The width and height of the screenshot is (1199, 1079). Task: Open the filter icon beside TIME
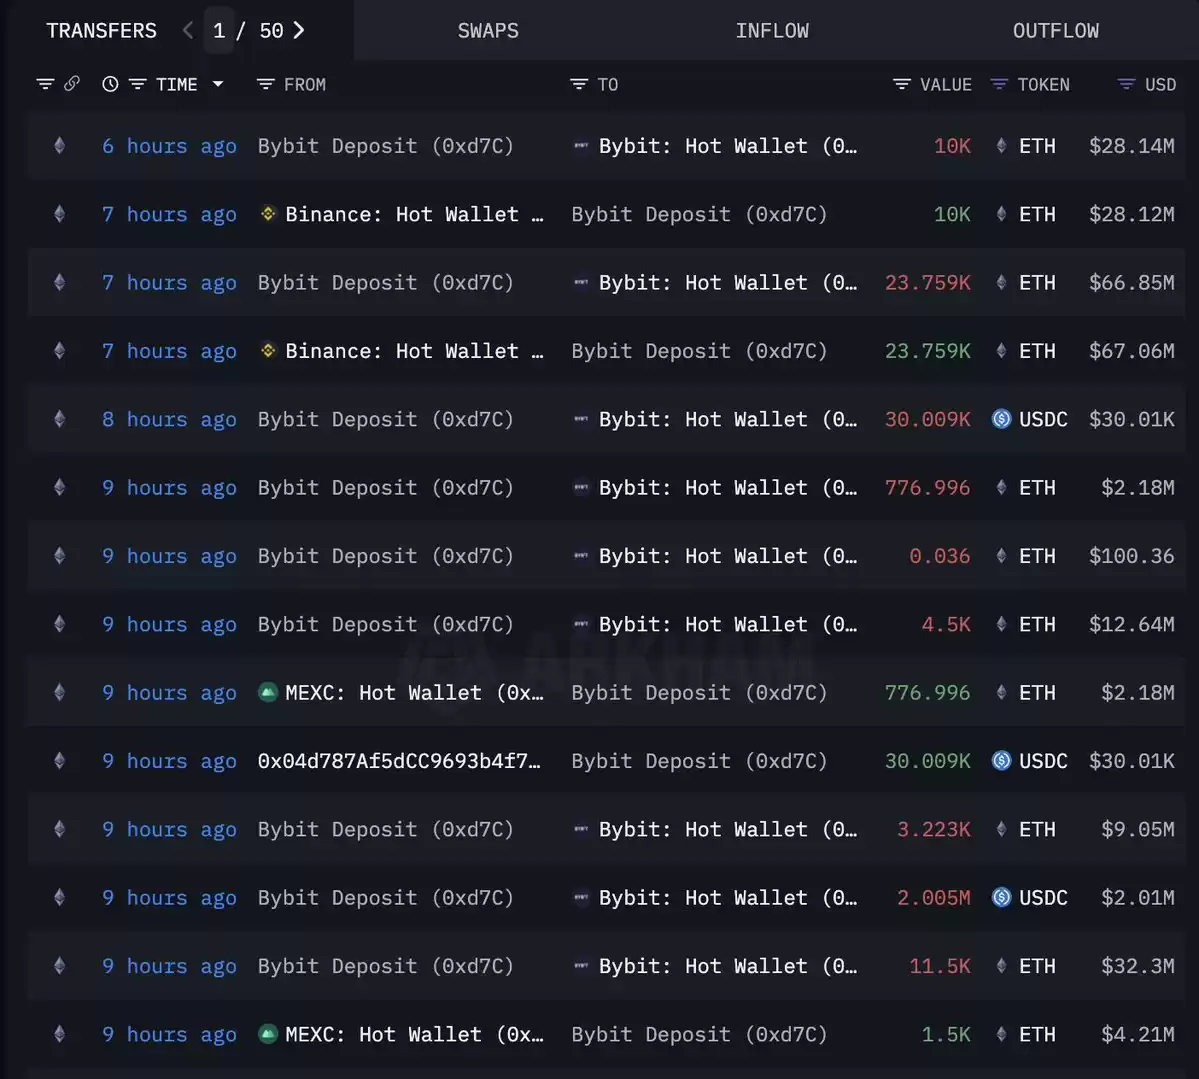[x=138, y=84]
